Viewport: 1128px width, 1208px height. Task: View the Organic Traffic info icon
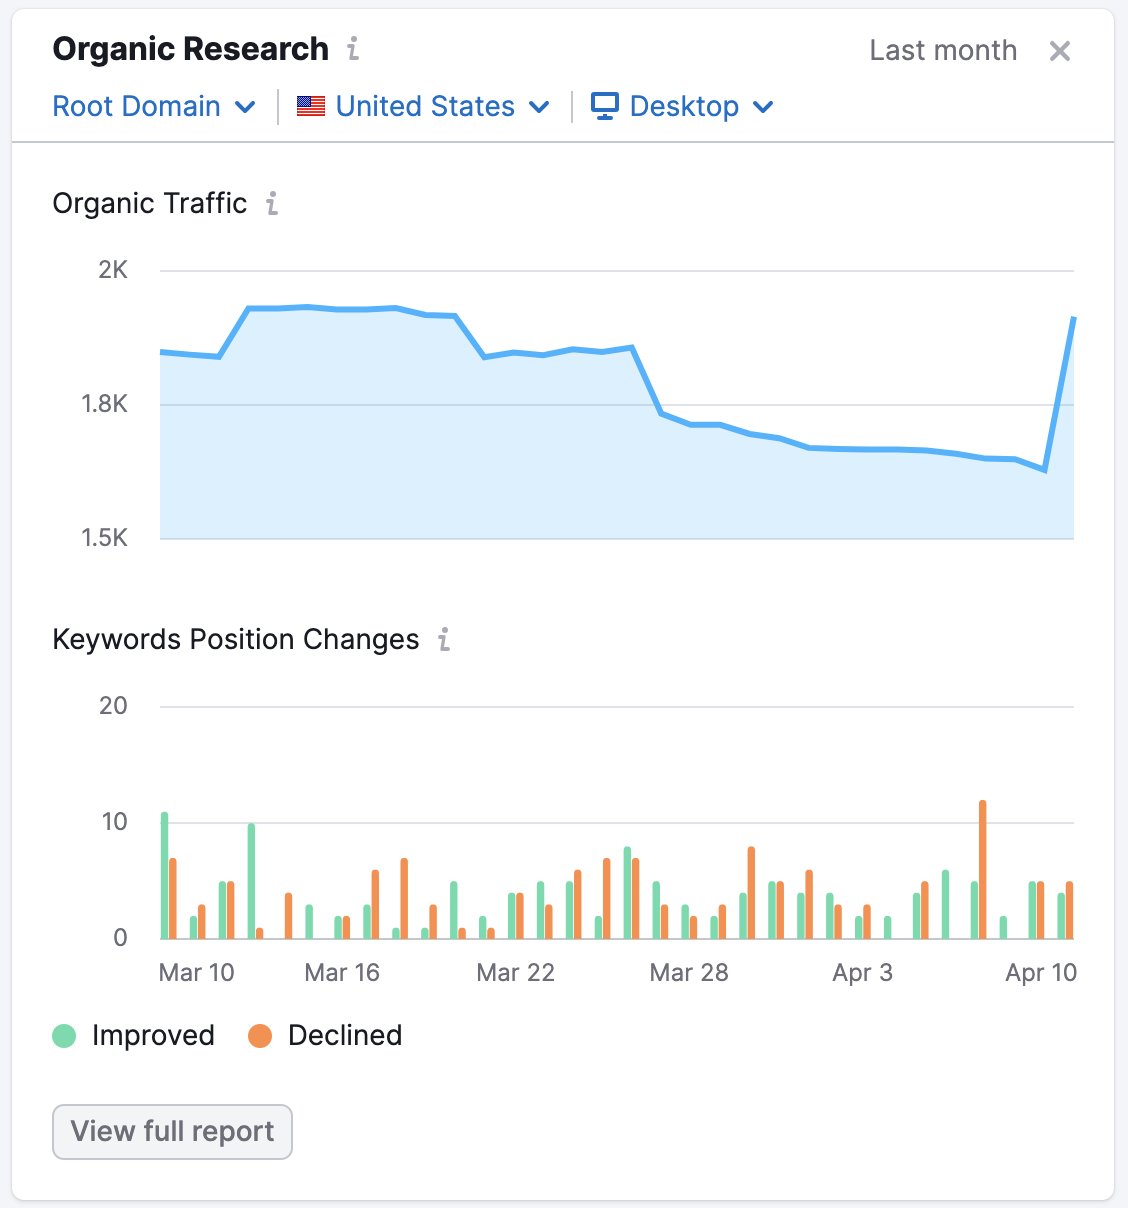tap(270, 204)
